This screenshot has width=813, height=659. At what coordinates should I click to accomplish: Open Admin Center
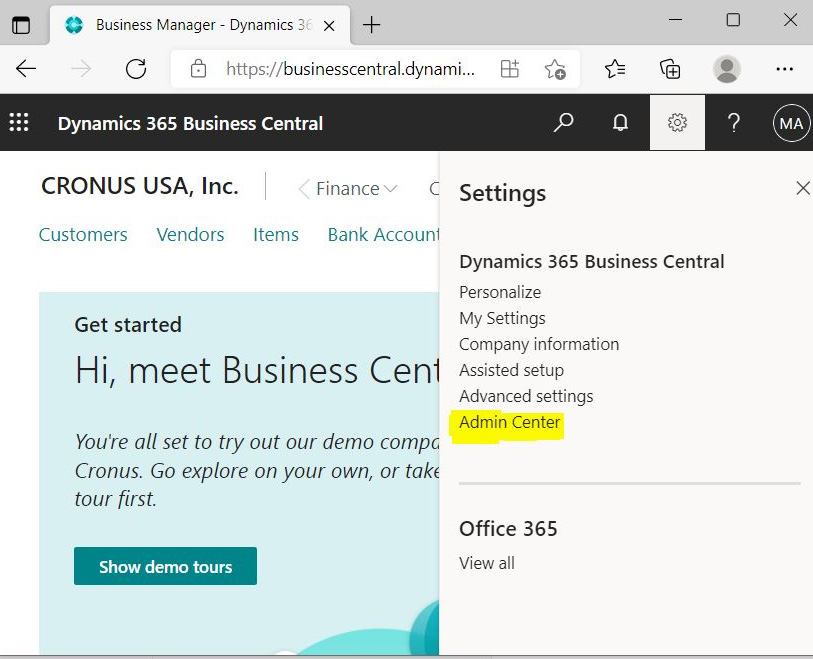[510, 422]
